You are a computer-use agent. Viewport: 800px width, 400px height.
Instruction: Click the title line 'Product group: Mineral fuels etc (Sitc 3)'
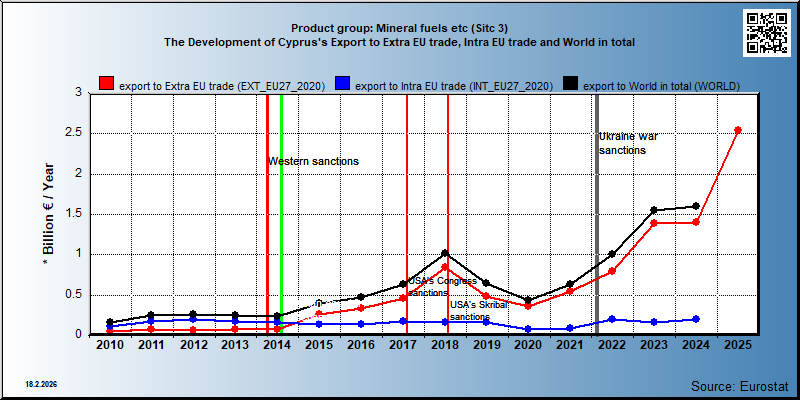pyautogui.click(x=399, y=28)
